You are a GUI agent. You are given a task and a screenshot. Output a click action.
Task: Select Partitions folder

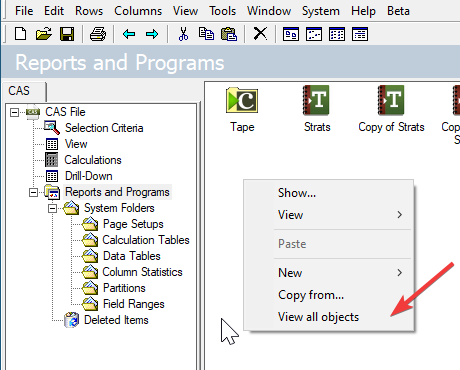pyautogui.click(x=124, y=288)
